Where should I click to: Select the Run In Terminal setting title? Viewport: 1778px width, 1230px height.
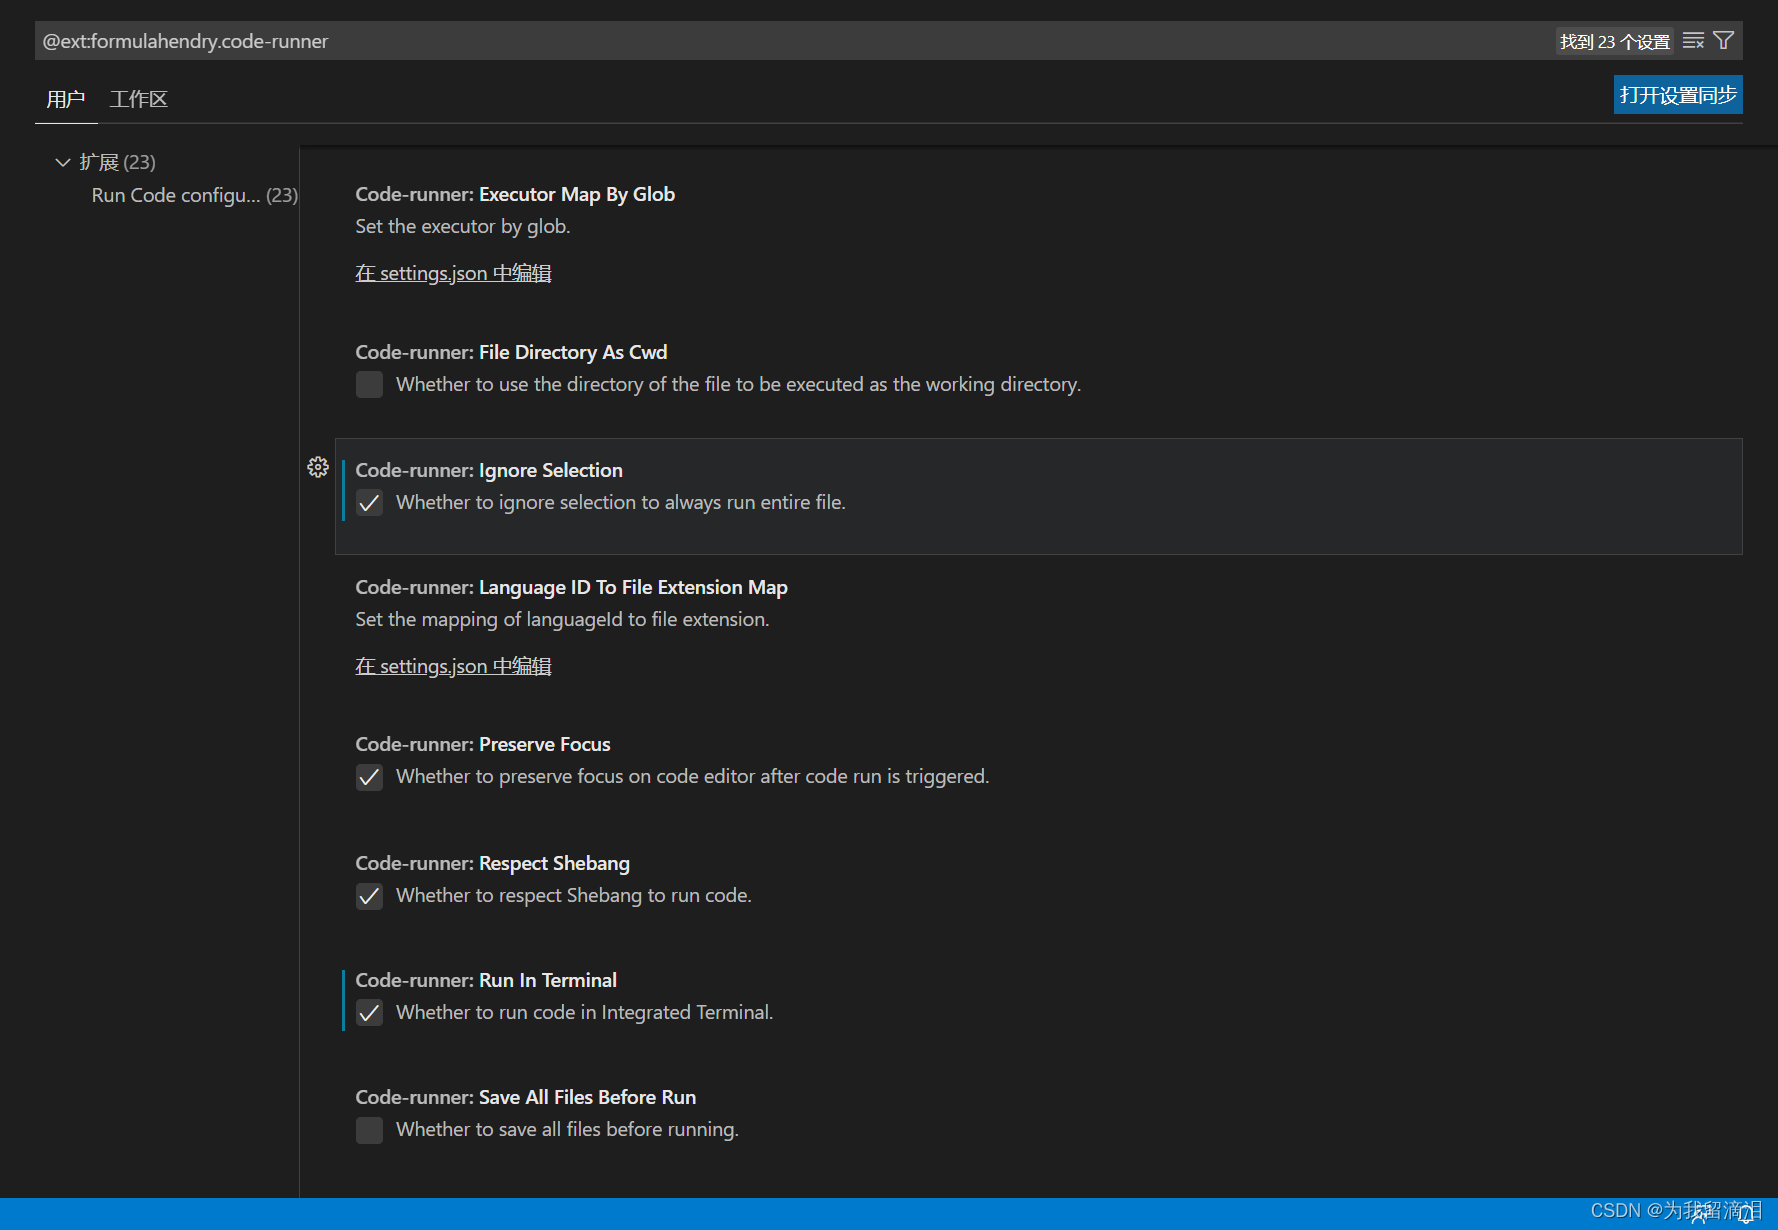pyautogui.click(x=486, y=980)
